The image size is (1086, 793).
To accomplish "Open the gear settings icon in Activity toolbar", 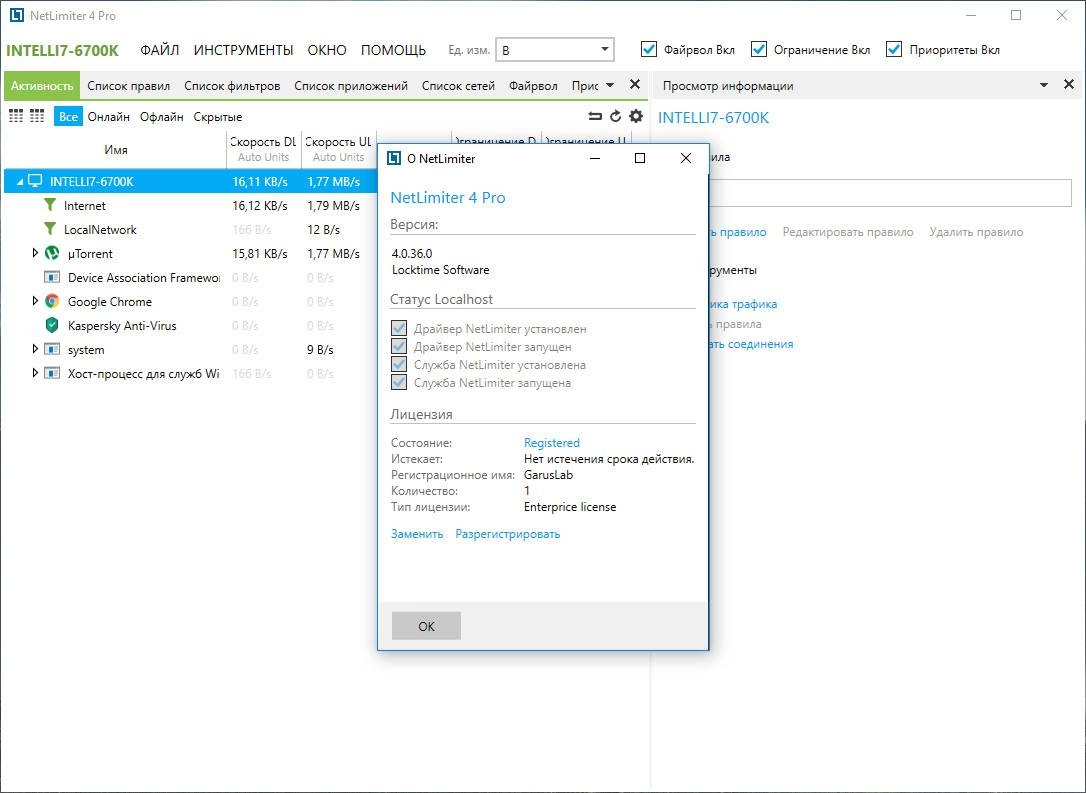I will click(x=636, y=116).
